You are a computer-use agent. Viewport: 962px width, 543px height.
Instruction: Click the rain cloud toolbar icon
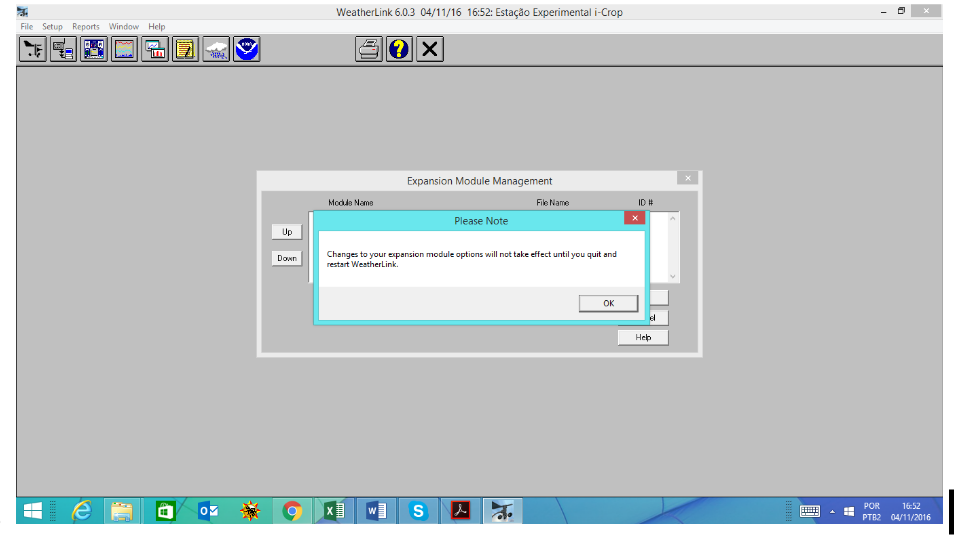216,49
